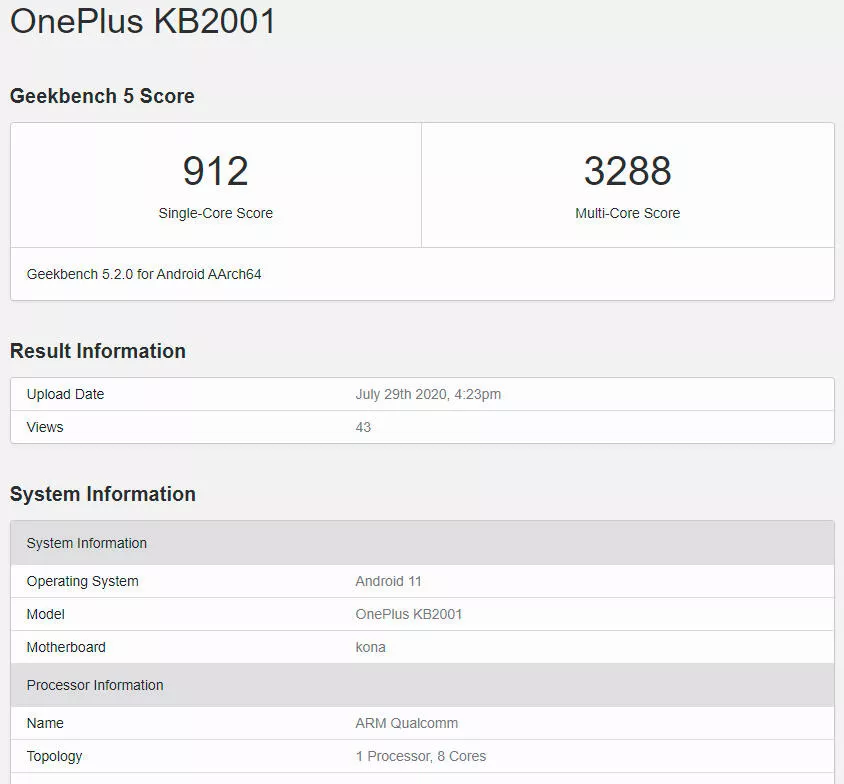The height and width of the screenshot is (784, 844).
Task: Select the 1 Processor, 8 Cores value
Action: tap(420, 757)
